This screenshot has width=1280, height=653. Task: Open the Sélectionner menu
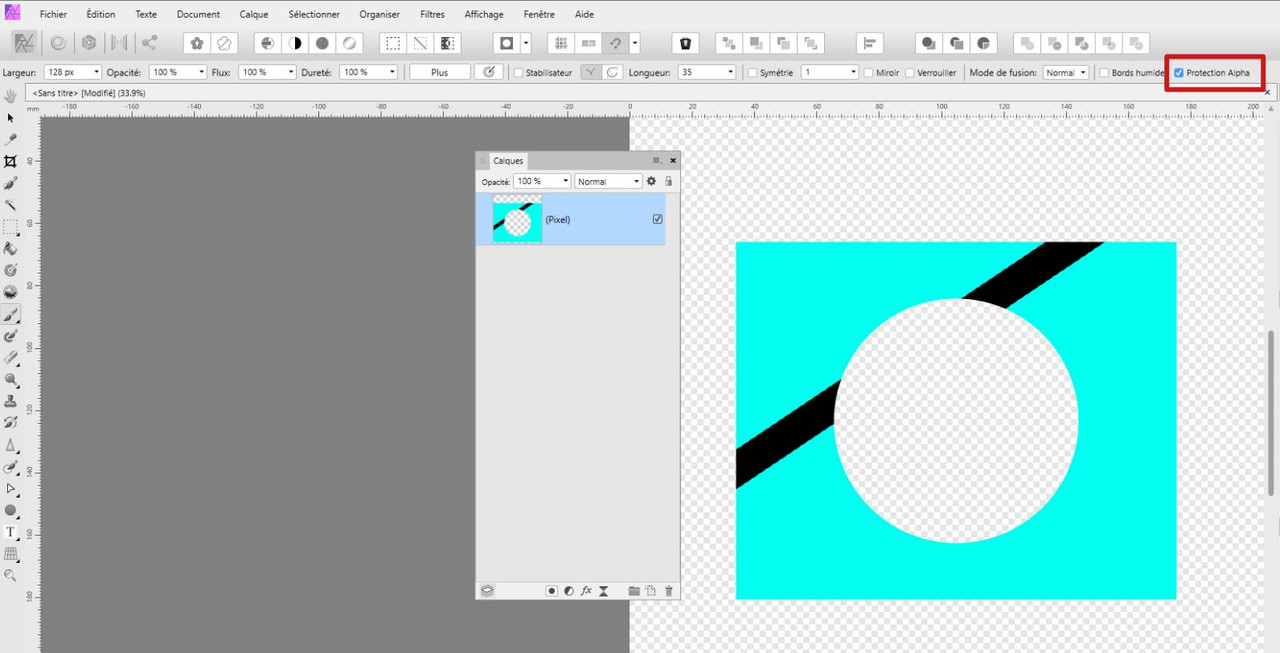pyautogui.click(x=313, y=14)
